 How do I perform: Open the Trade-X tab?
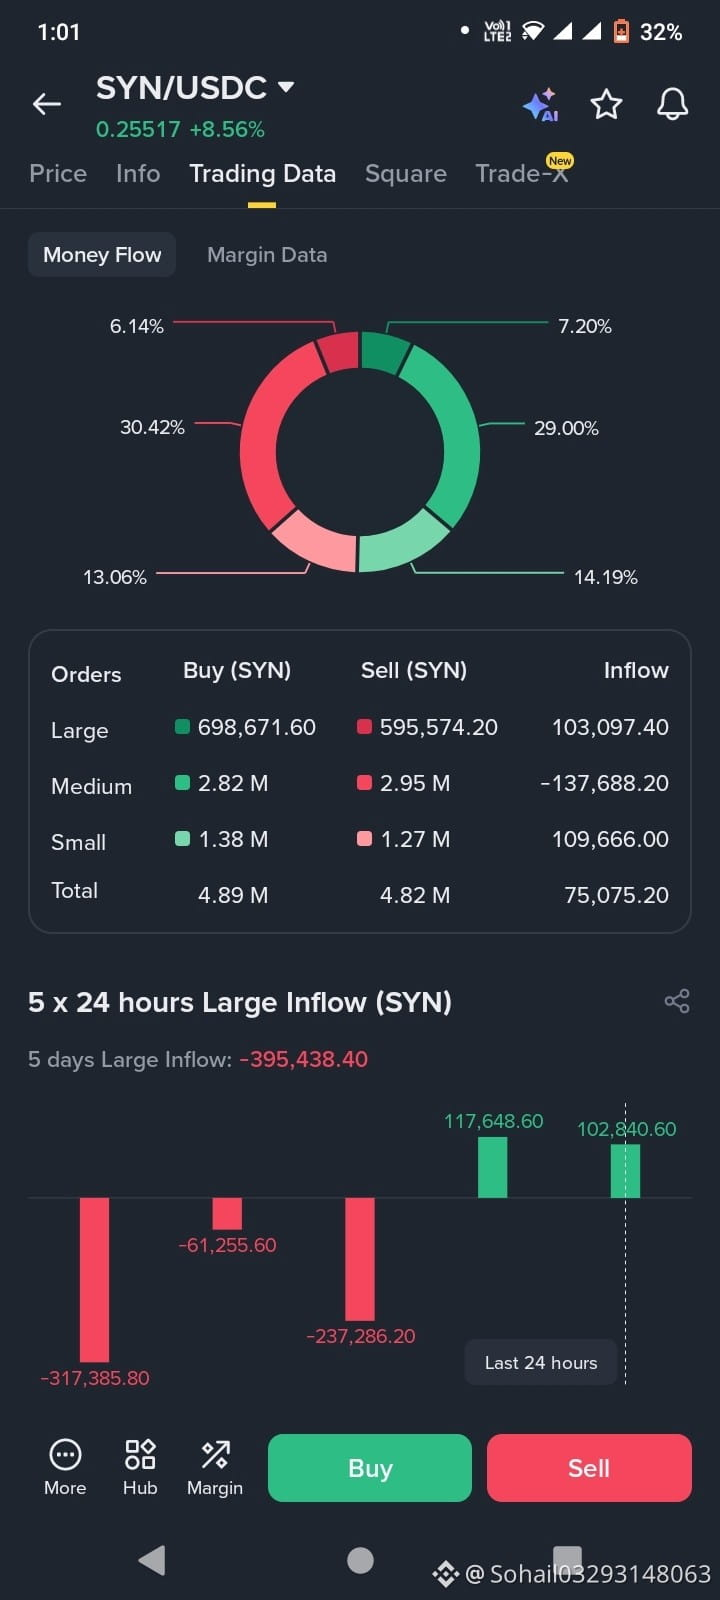coord(522,173)
